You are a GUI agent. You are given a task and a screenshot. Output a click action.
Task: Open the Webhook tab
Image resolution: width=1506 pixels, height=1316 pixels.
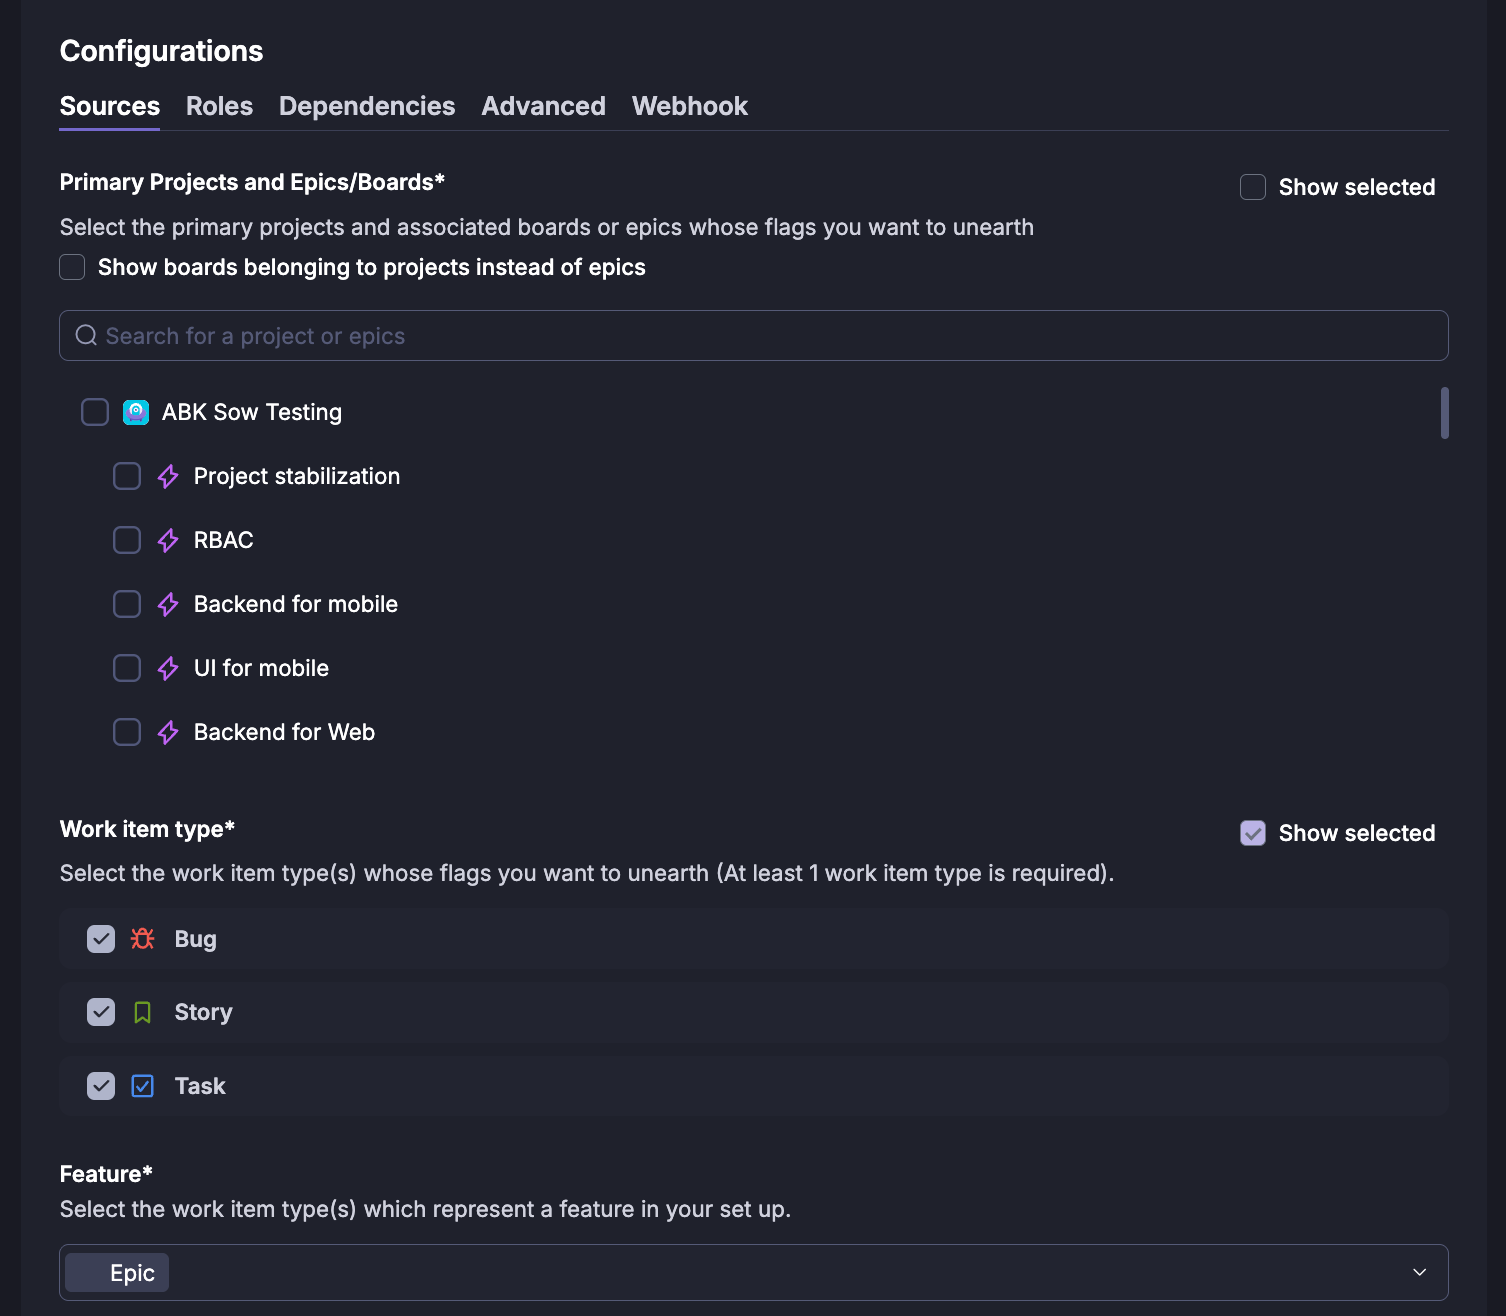(690, 106)
